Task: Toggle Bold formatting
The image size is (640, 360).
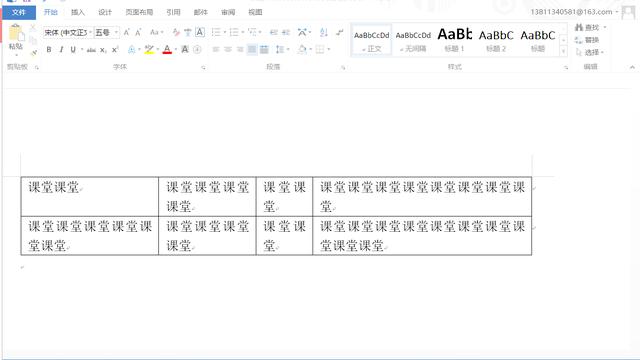Action: click(49, 50)
